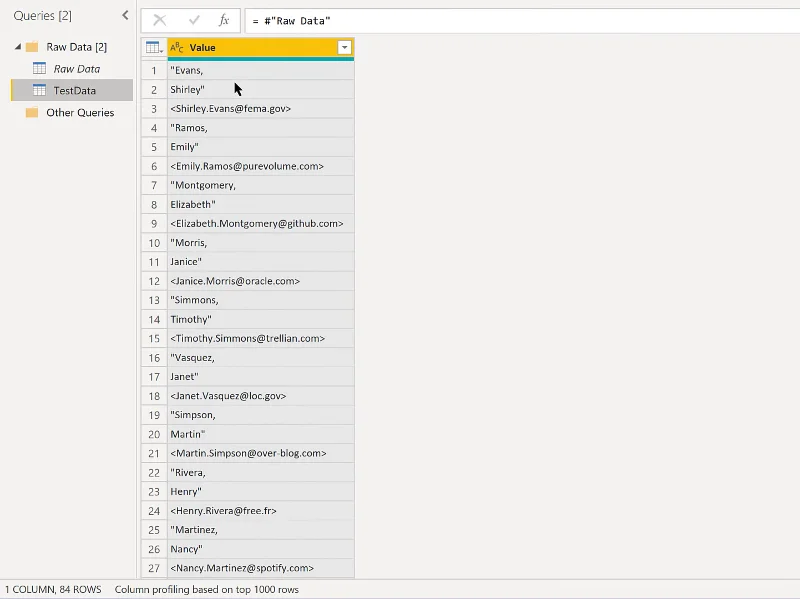Cancel formula edit with the X icon
The width and height of the screenshot is (800, 599).
tap(160, 20)
